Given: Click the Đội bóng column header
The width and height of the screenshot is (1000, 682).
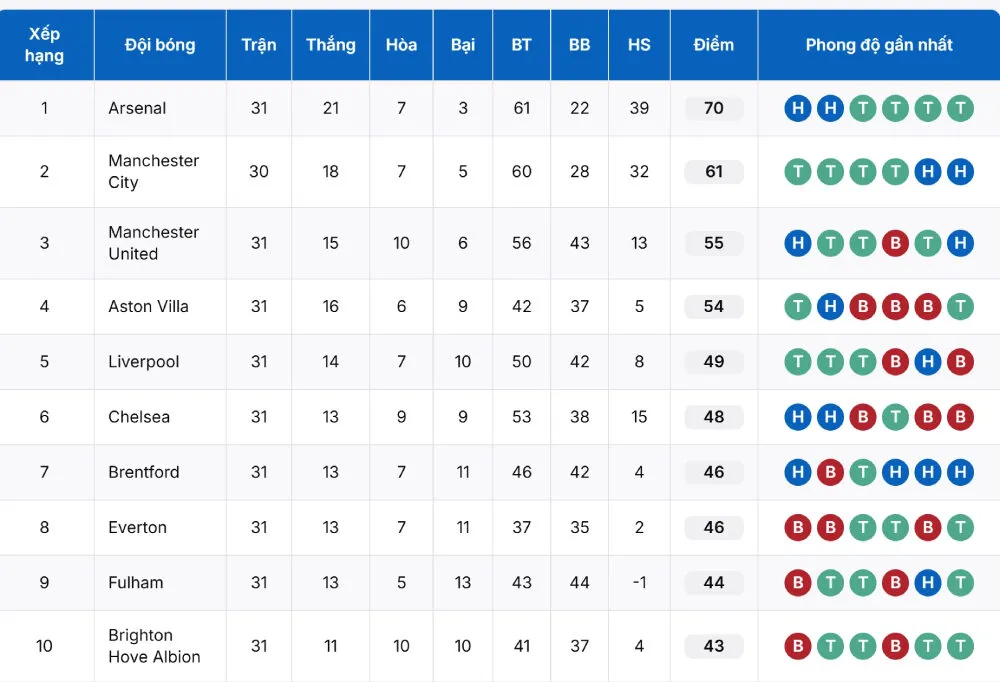Looking at the screenshot, I should coord(160,45).
